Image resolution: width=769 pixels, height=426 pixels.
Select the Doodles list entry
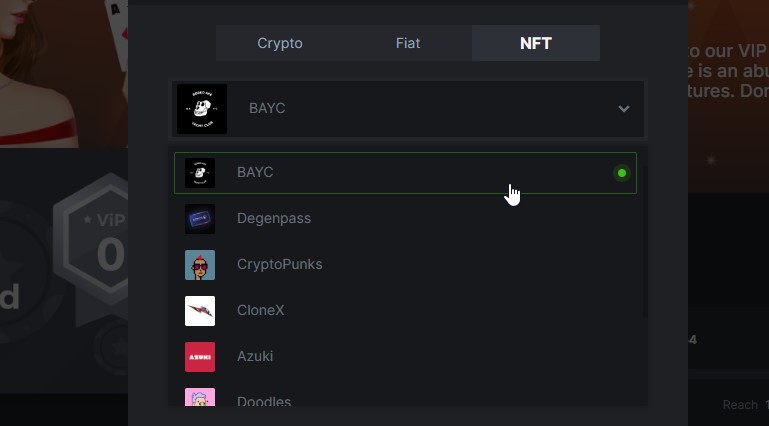[264, 401]
